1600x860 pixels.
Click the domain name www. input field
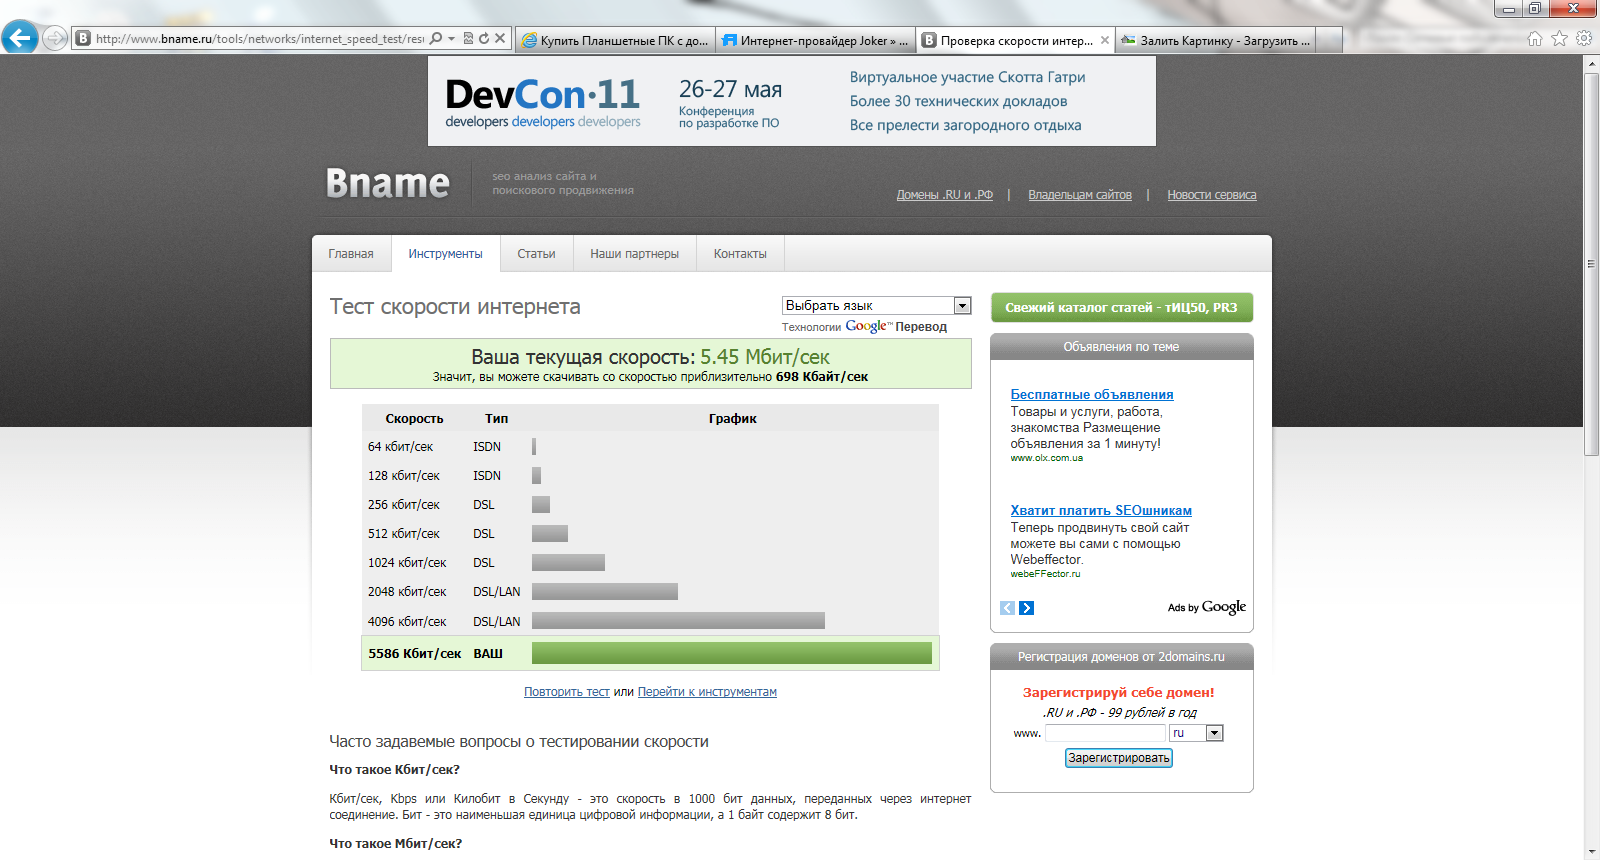pos(1105,733)
